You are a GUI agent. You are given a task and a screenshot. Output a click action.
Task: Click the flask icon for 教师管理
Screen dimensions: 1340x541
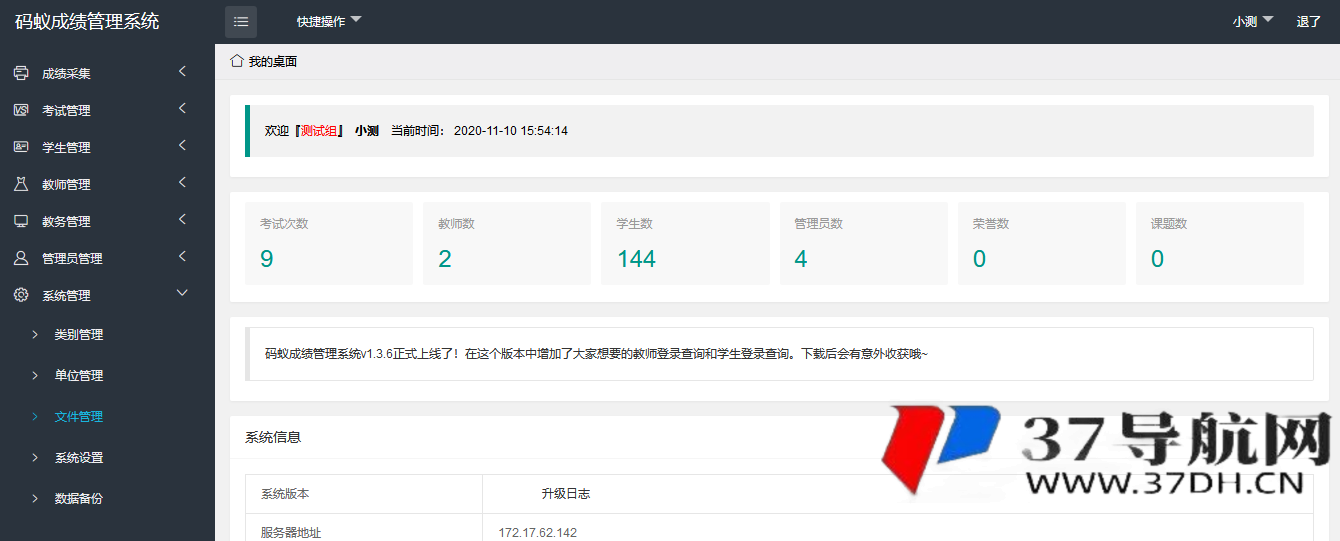[x=21, y=184]
